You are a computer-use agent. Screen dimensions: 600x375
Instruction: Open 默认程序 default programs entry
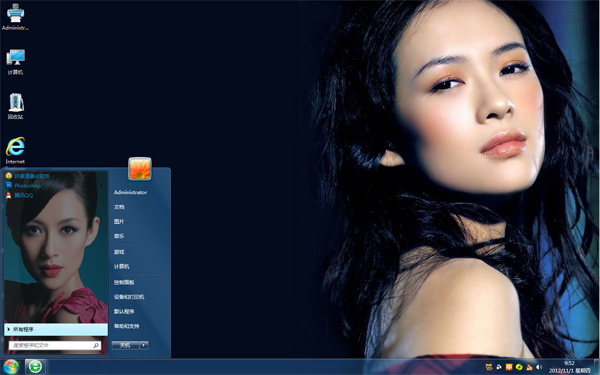(124, 311)
